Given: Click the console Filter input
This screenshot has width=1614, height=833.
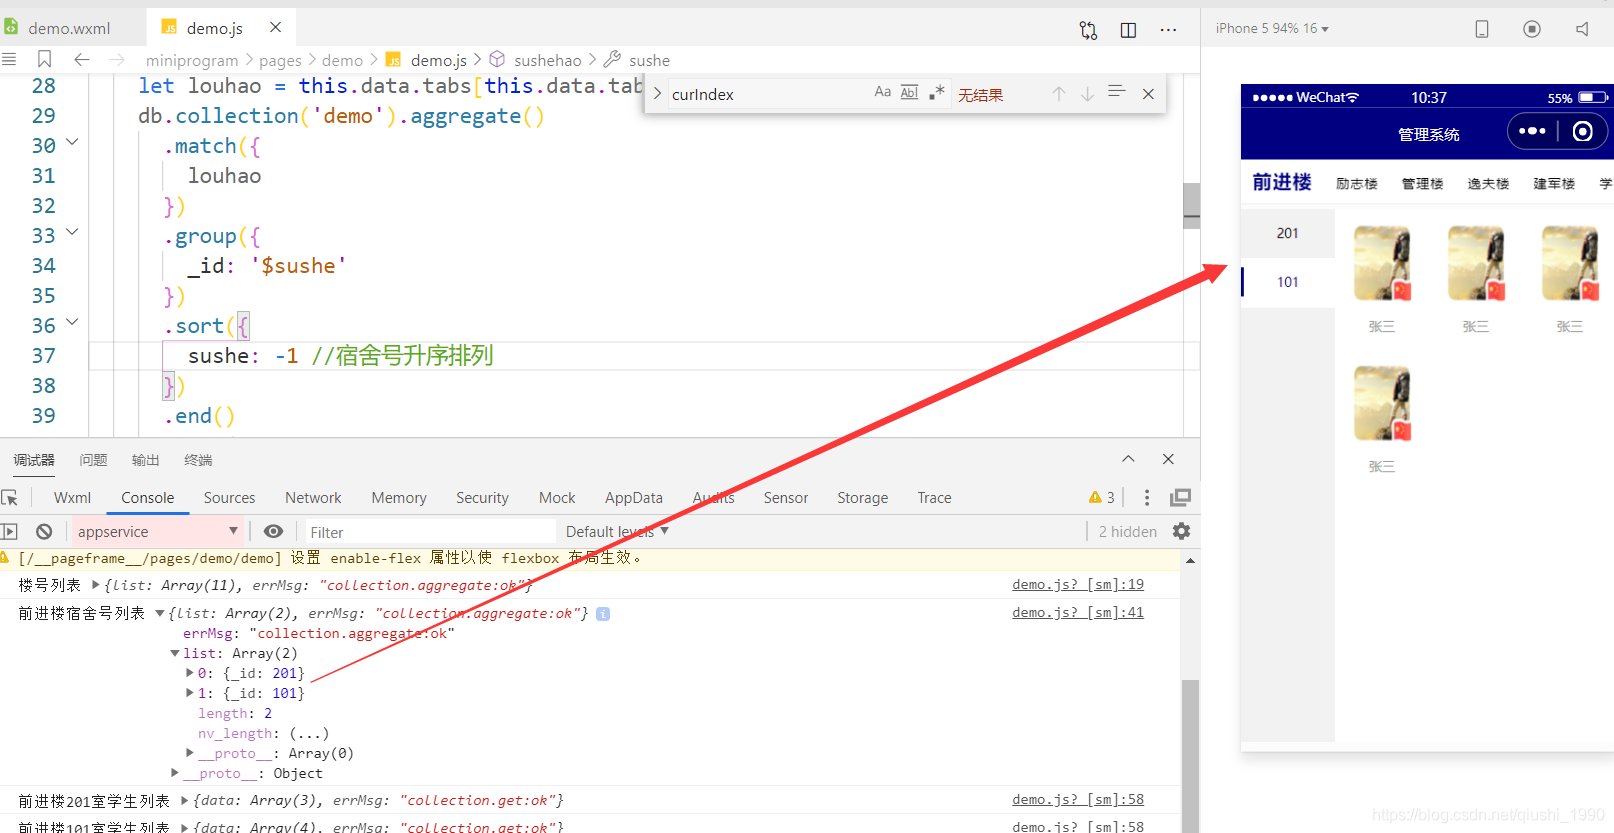Looking at the screenshot, I should (x=430, y=532).
